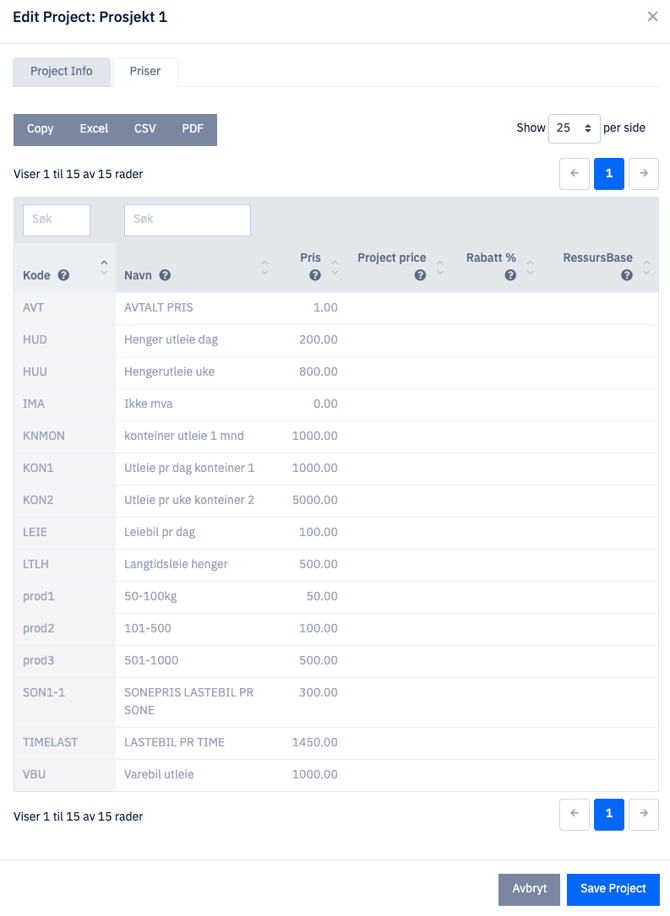Go to previous page using top arrow
The image size is (670, 916).
(x=574, y=173)
